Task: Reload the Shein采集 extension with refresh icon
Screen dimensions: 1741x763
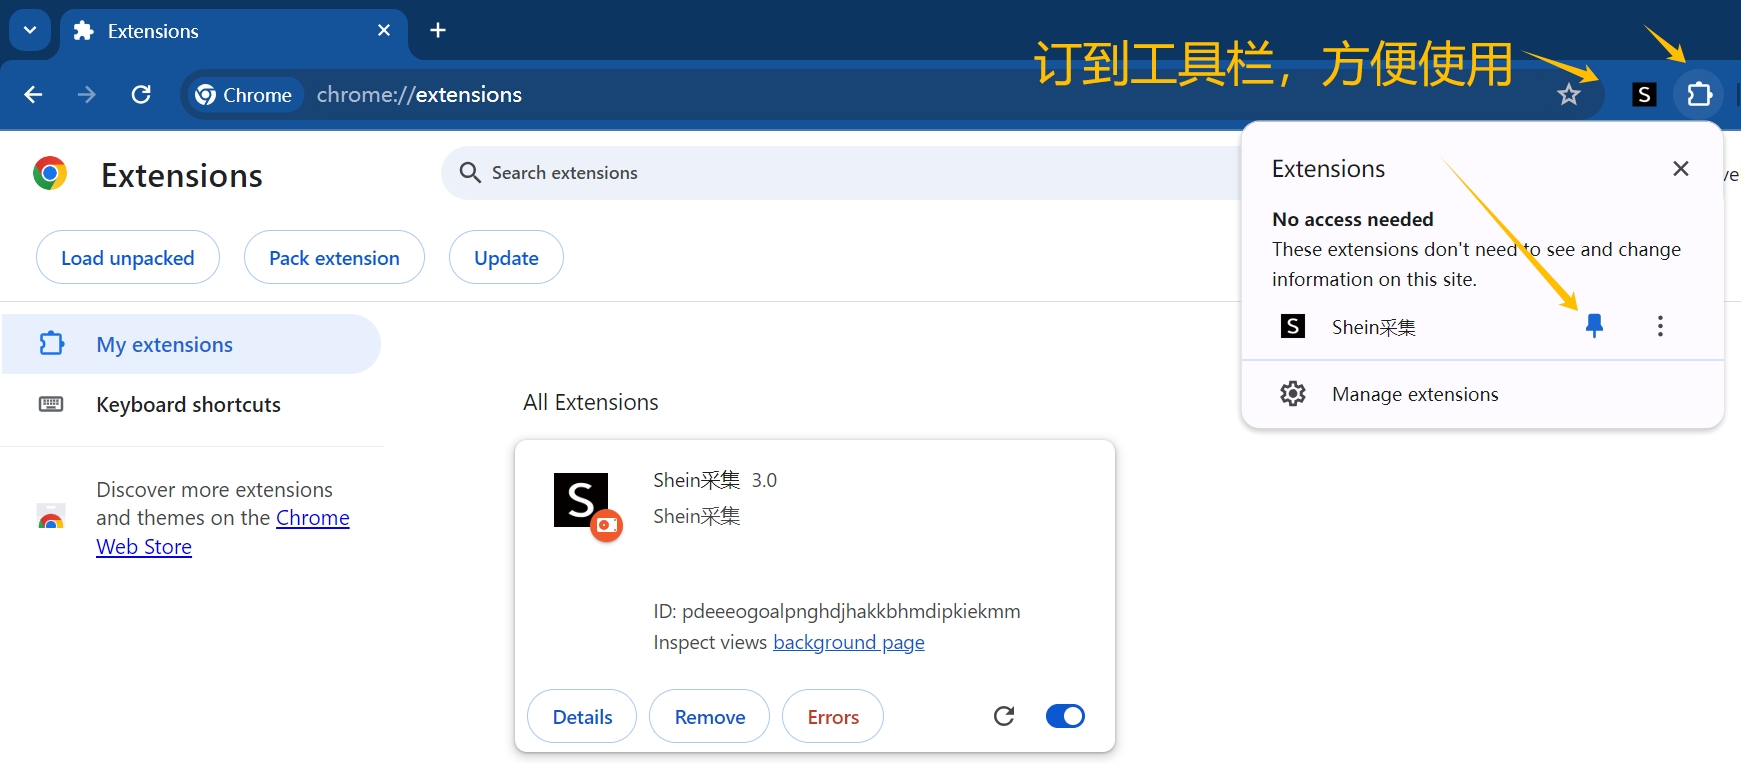Action: [x=1004, y=716]
